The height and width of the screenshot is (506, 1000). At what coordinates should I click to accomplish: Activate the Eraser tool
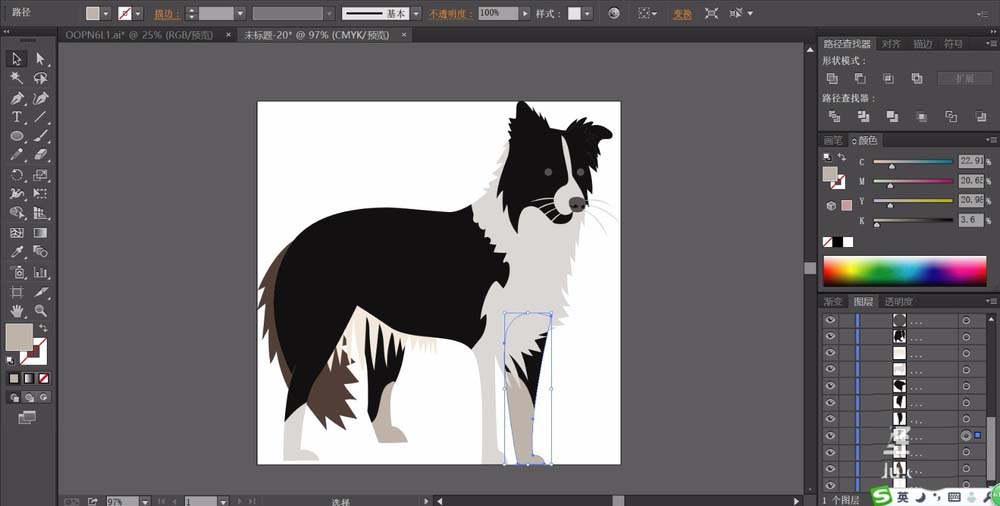pos(41,155)
